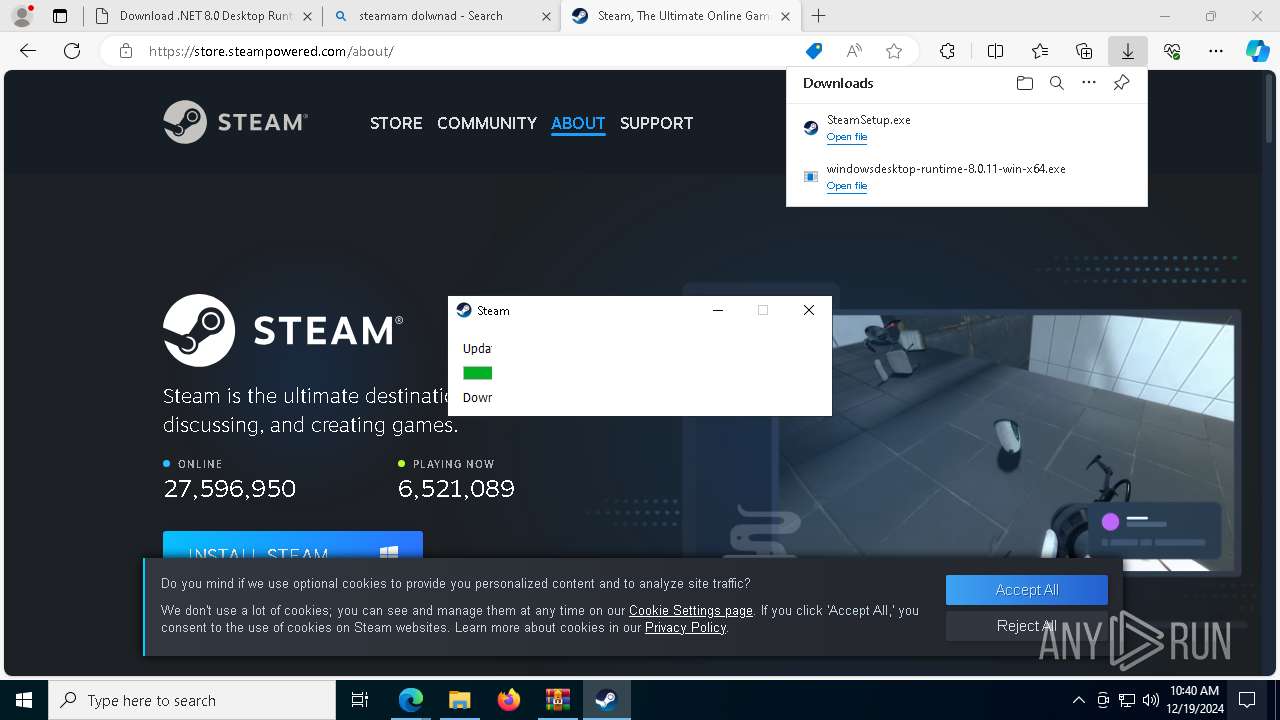
Task: Pin the Downloads panel
Action: pos(1121,83)
